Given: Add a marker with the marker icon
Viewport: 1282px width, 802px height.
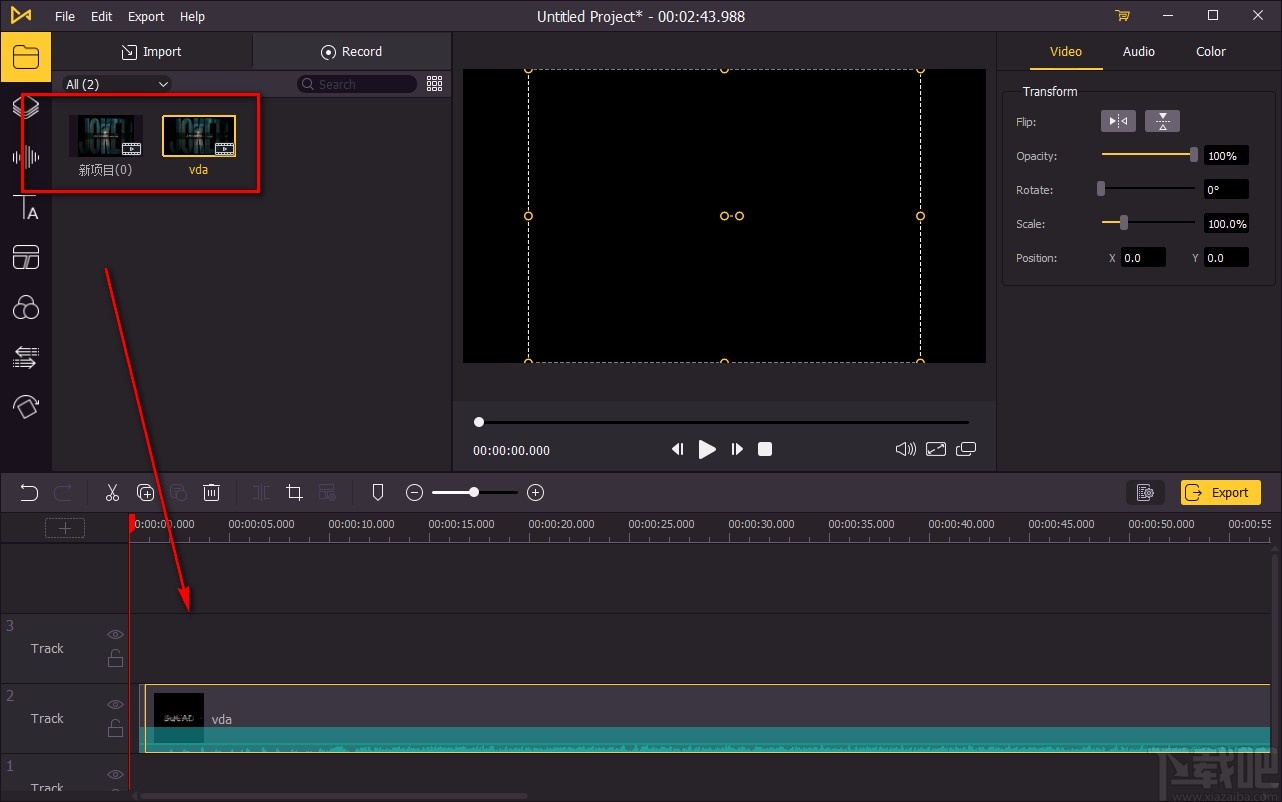Looking at the screenshot, I should click(378, 492).
